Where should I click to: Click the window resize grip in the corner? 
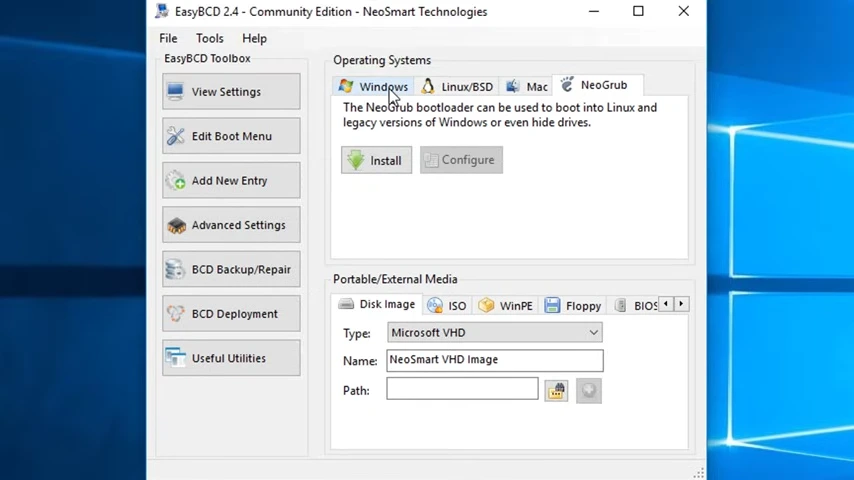pos(699,472)
